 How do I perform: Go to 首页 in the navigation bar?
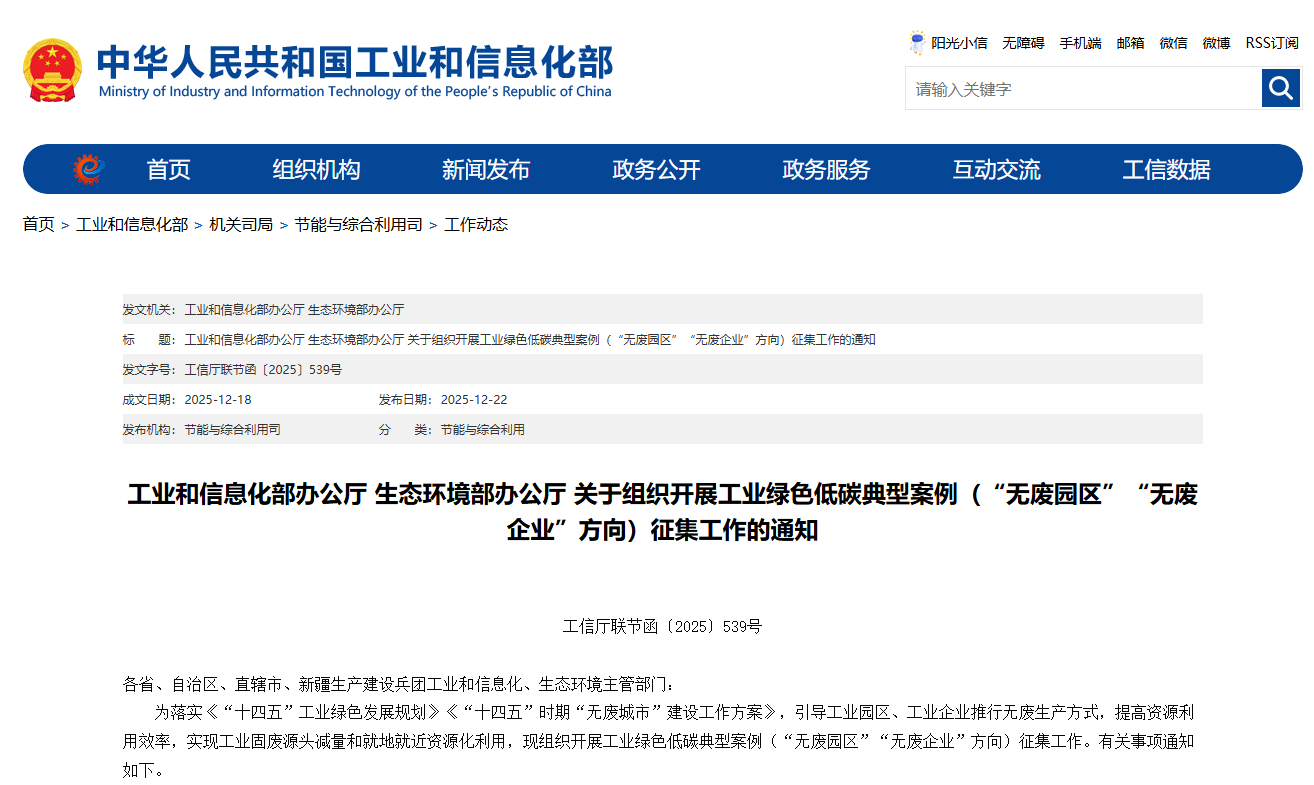point(168,170)
